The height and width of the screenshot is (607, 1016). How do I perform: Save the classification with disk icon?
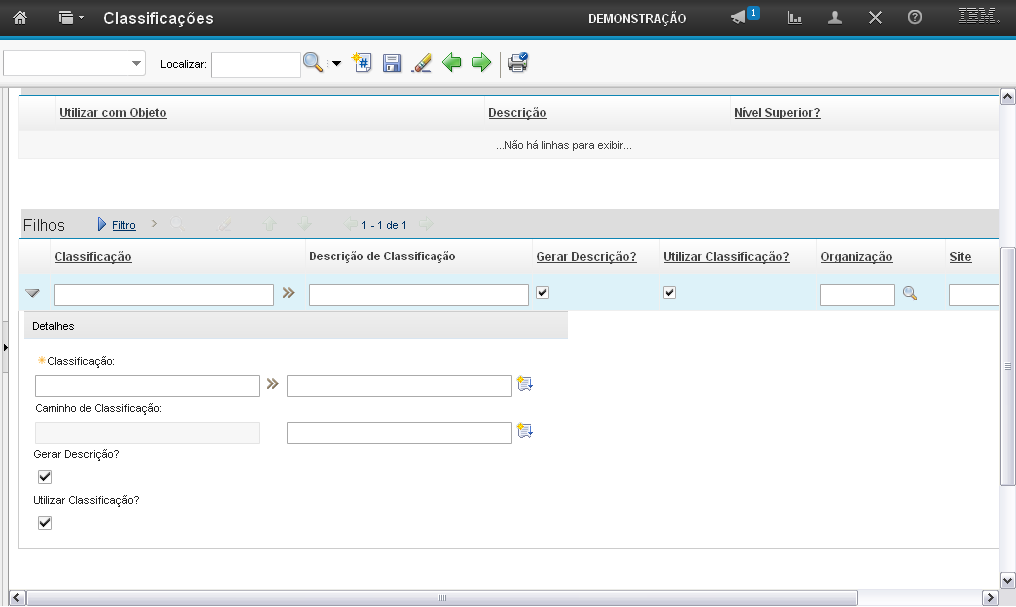[x=392, y=63]
